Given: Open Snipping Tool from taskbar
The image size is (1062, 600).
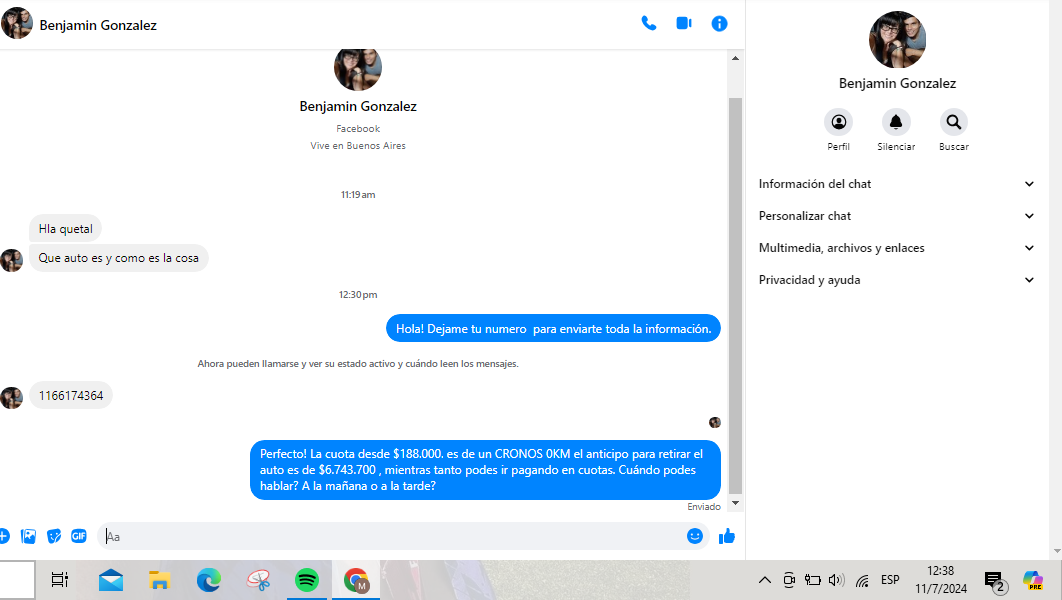Looking at the screenshot, I should 258,580.
